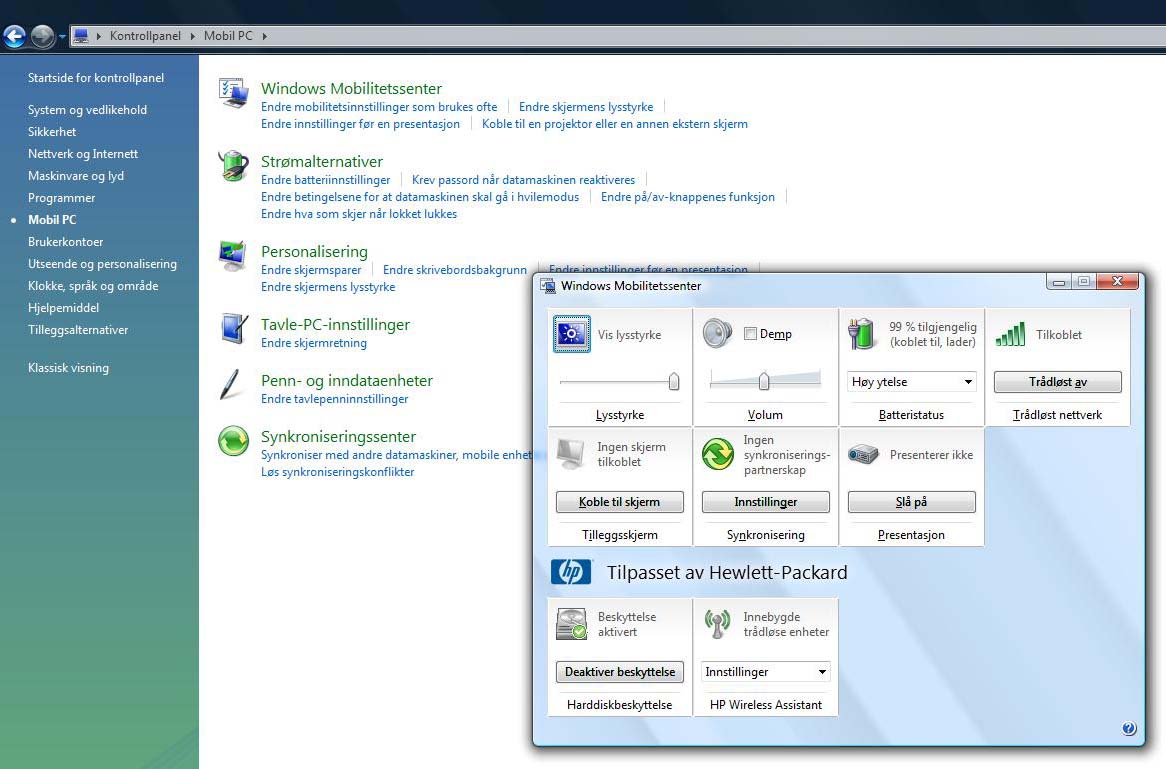1166x769 pixels.
Task: Click the Tavle-PC-innstillinger icon
Action: click(x=233, y=328)
